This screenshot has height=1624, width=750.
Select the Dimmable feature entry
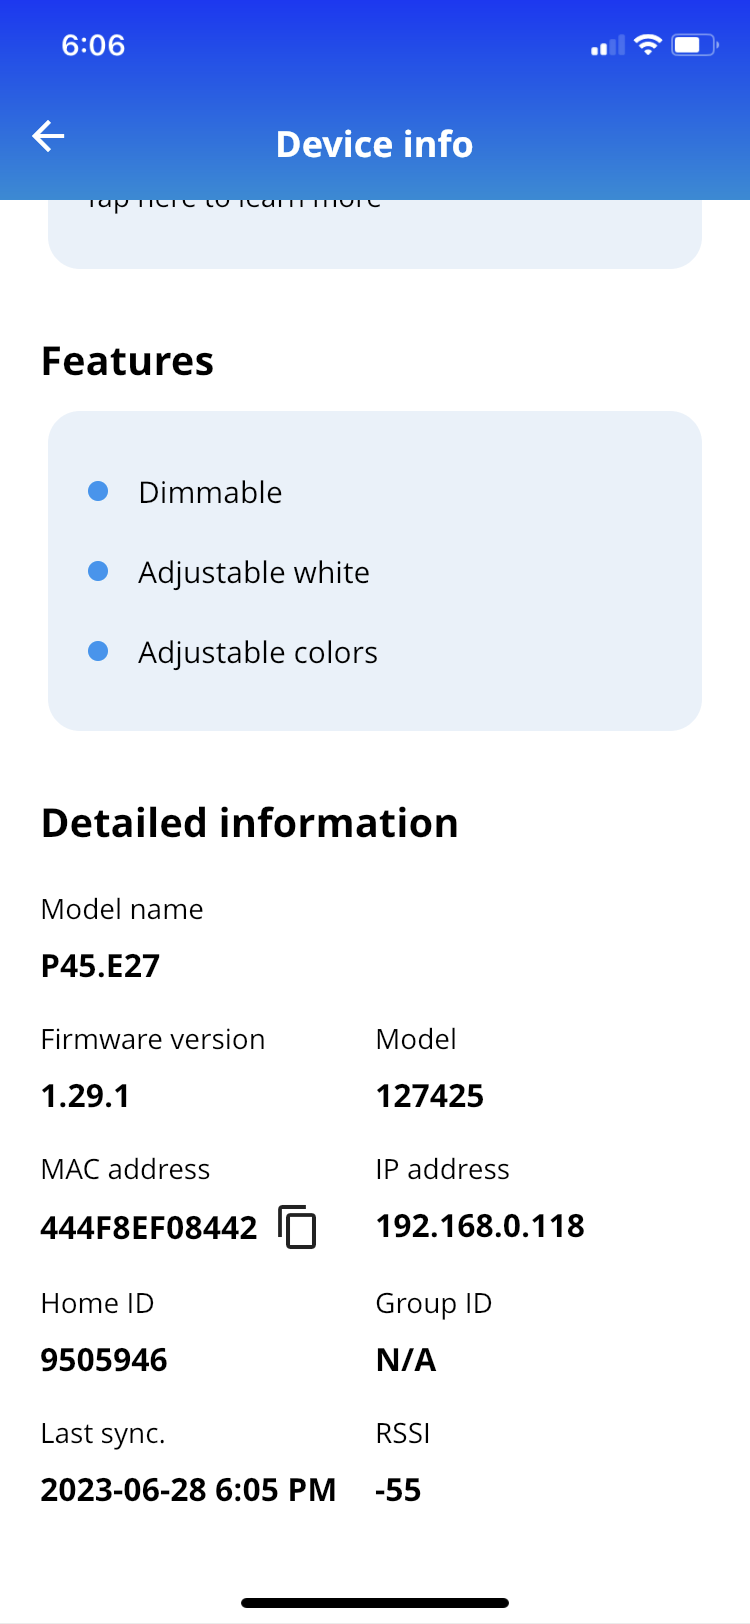[x=210, y=492]
